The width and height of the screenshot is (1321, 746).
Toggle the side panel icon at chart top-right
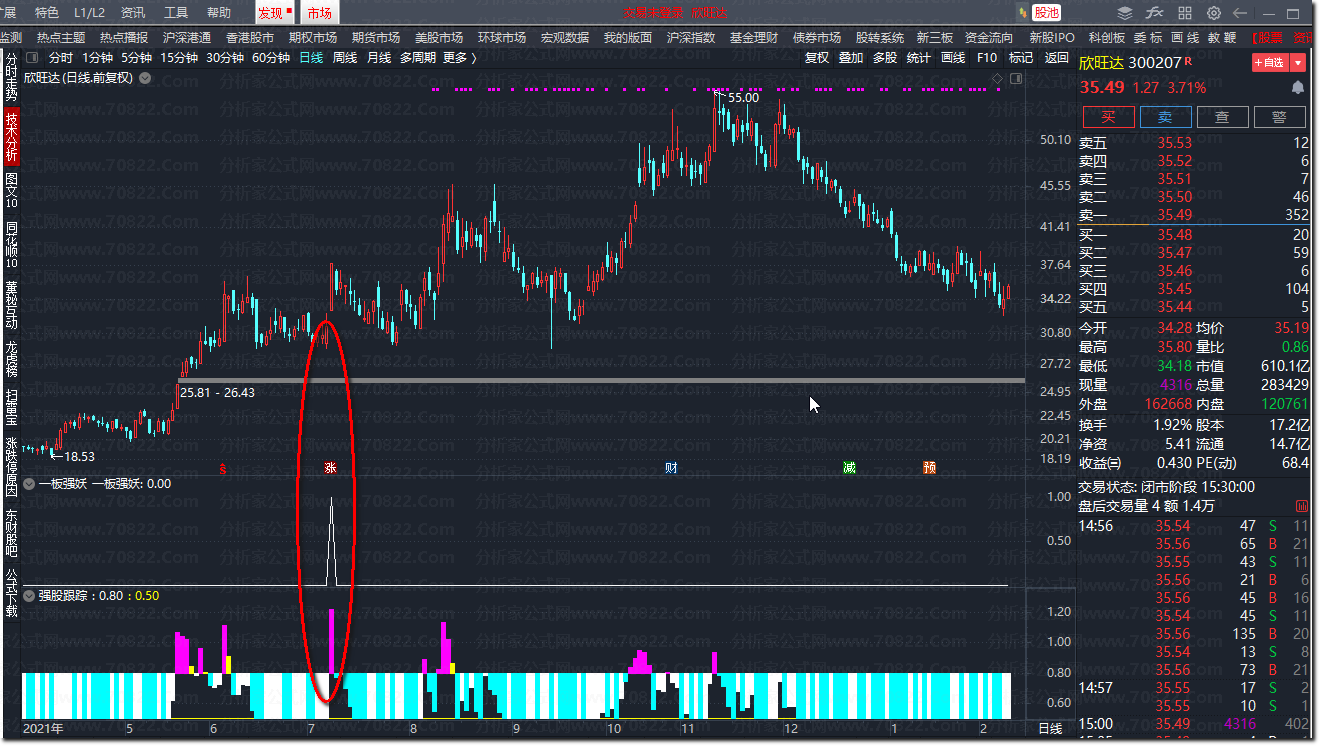point(1016,78)
